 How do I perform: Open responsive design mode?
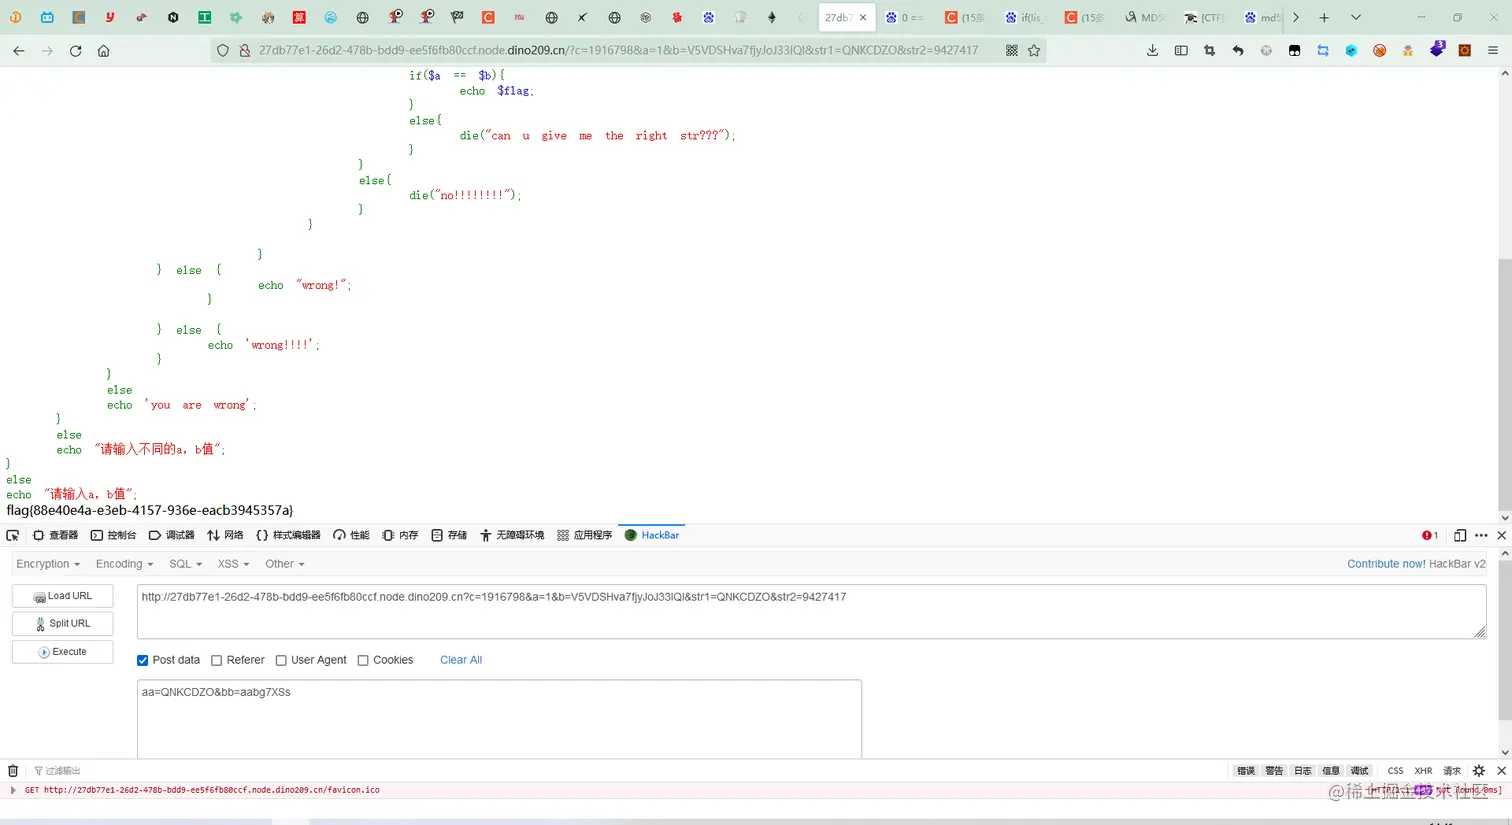1460,535
